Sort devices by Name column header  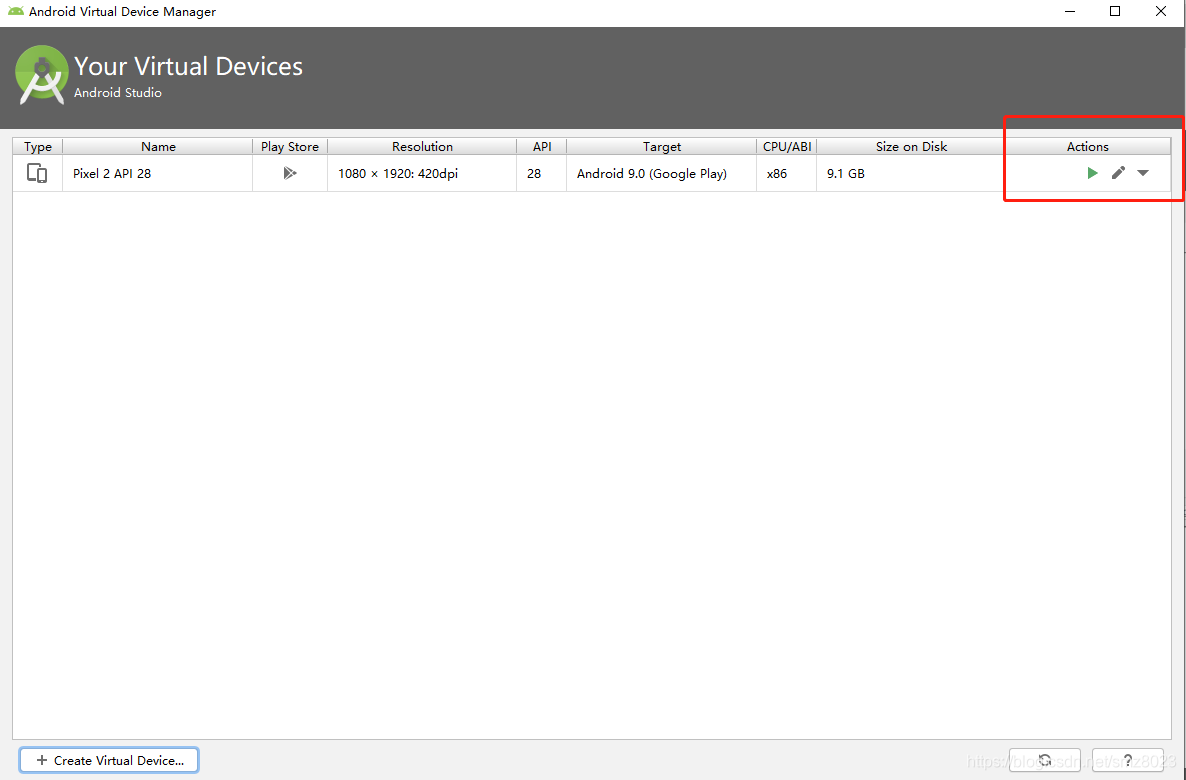[158, 147]
